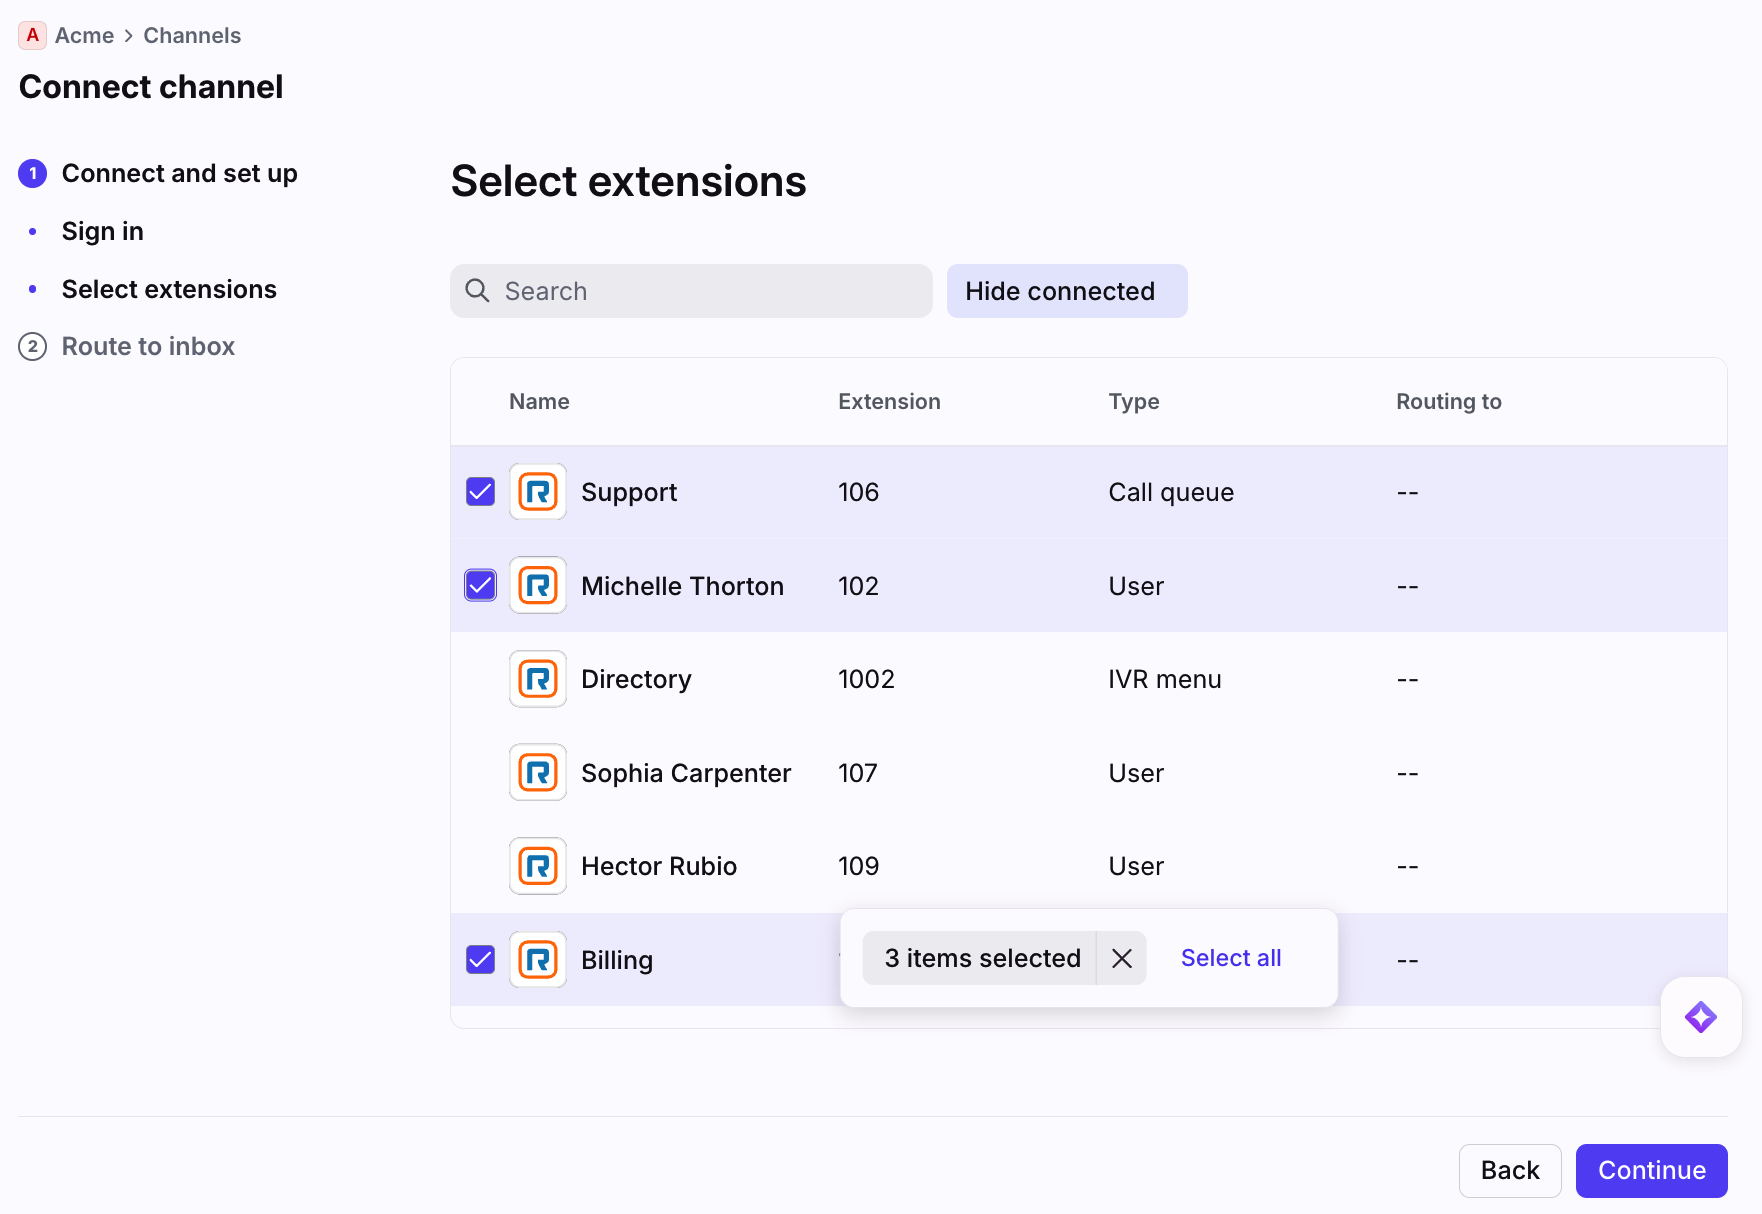Viewport: 1762px width, 1214px height.
Task: Click extension number 106
Action: pyautogui.click(x=858, y=492)
